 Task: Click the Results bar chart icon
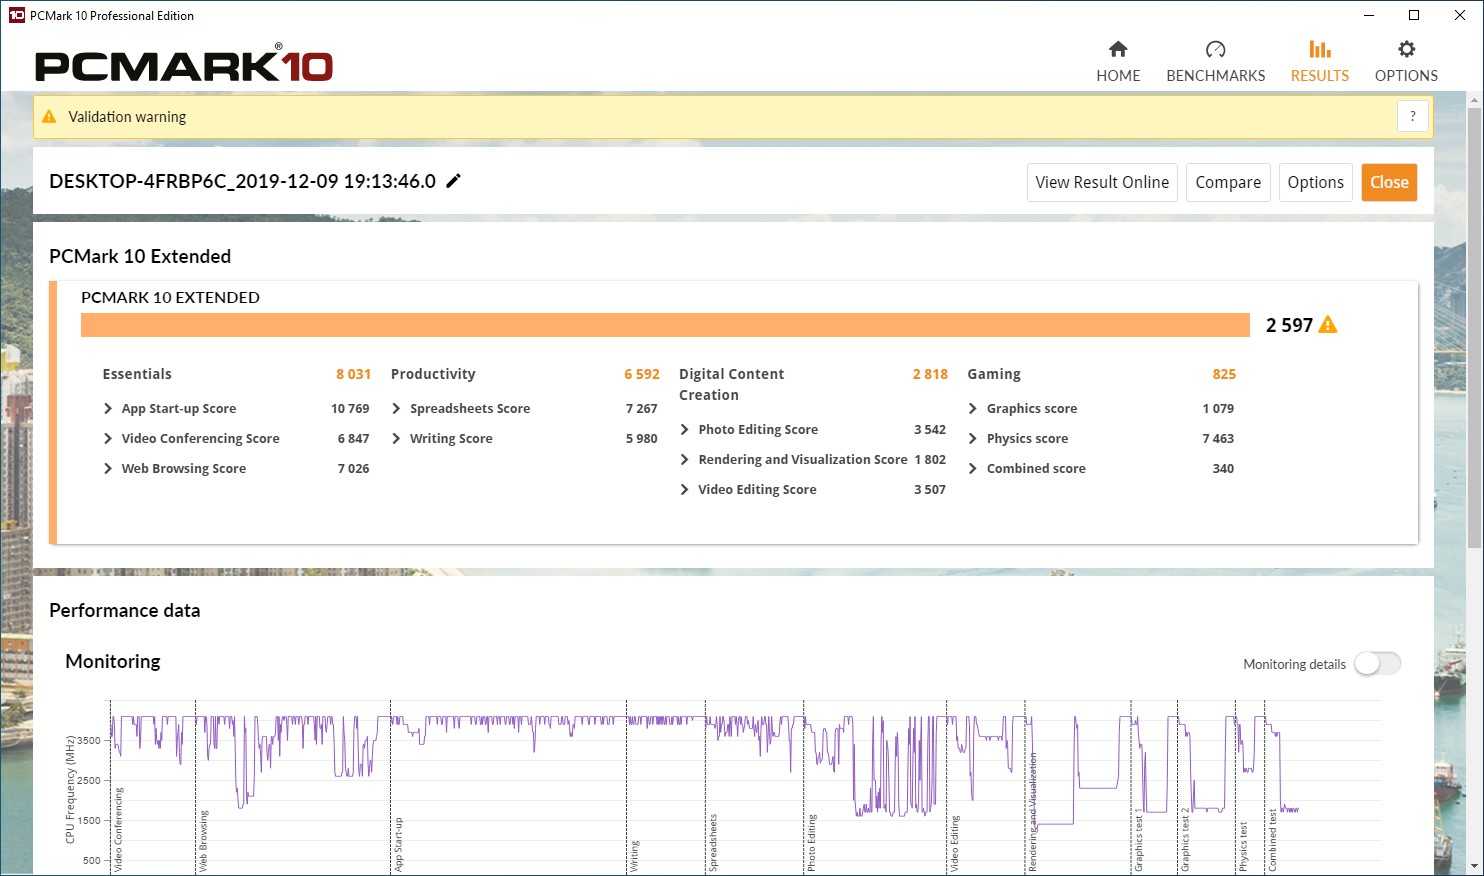pyautogui.click(x=1319, y=49)
